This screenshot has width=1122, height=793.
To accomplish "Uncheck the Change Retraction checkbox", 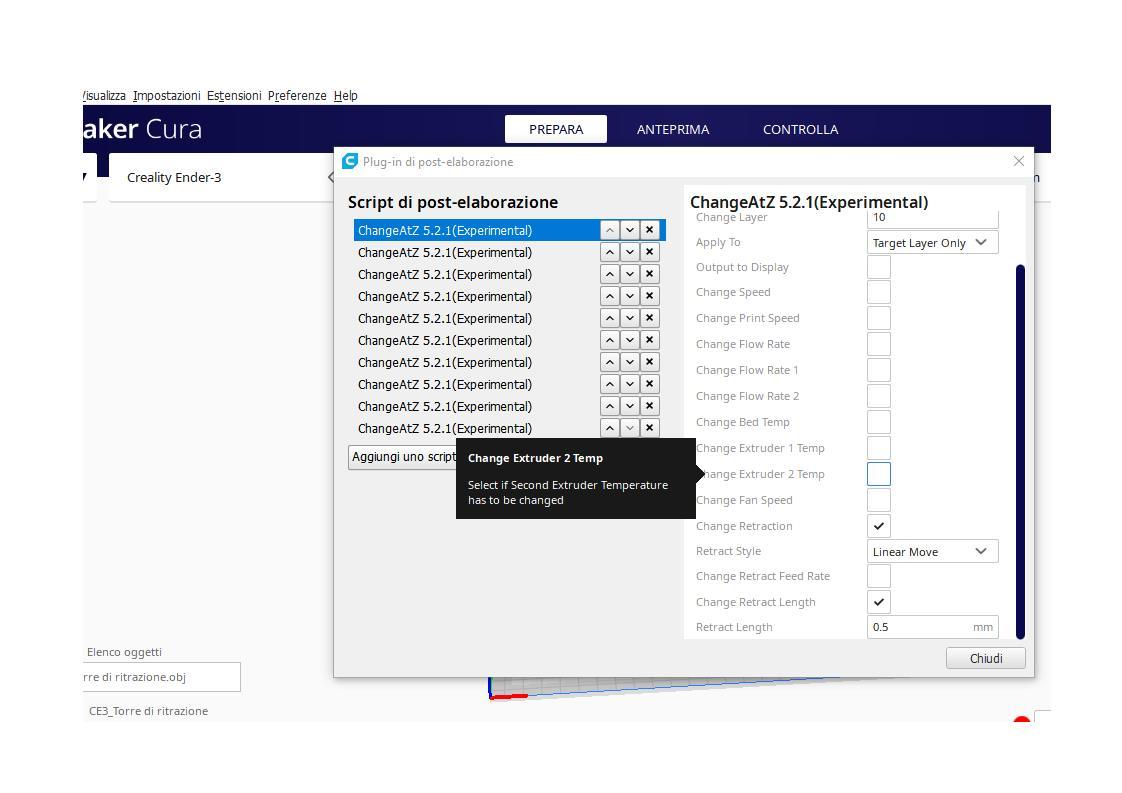I will point(878,526).
